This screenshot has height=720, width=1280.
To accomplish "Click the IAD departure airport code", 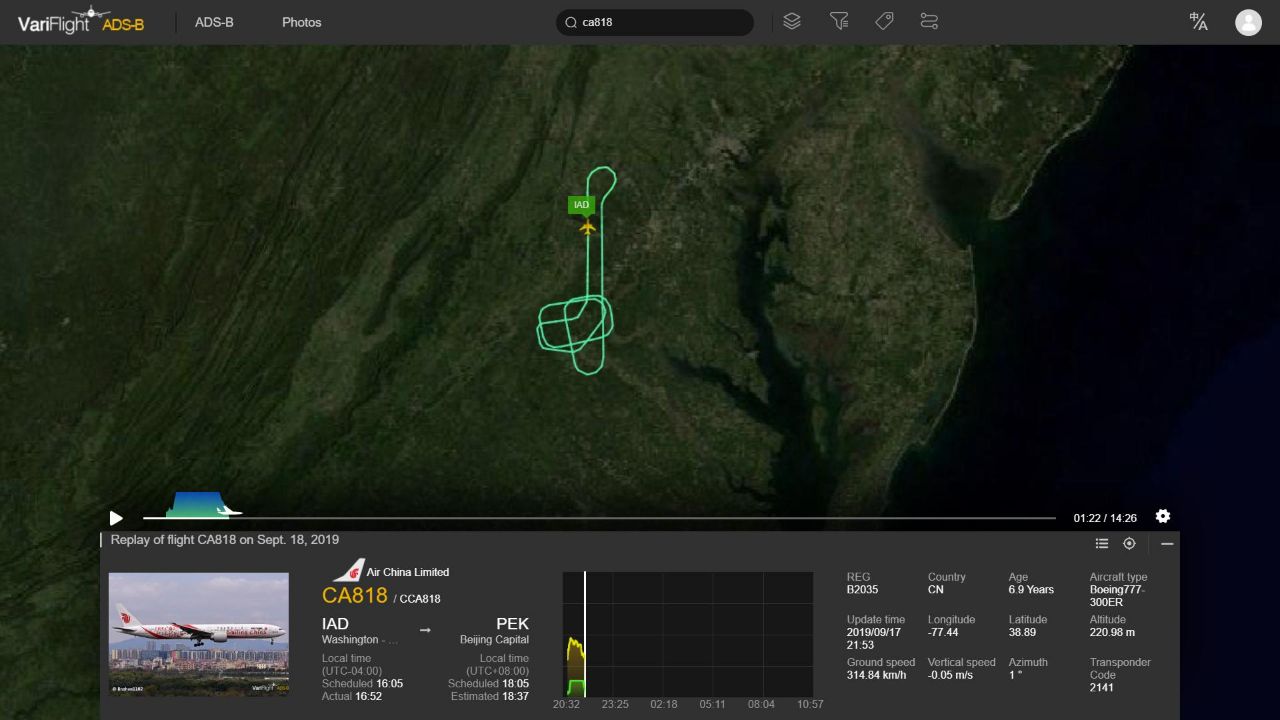I will pyautogui.click(x=335, y=624).
